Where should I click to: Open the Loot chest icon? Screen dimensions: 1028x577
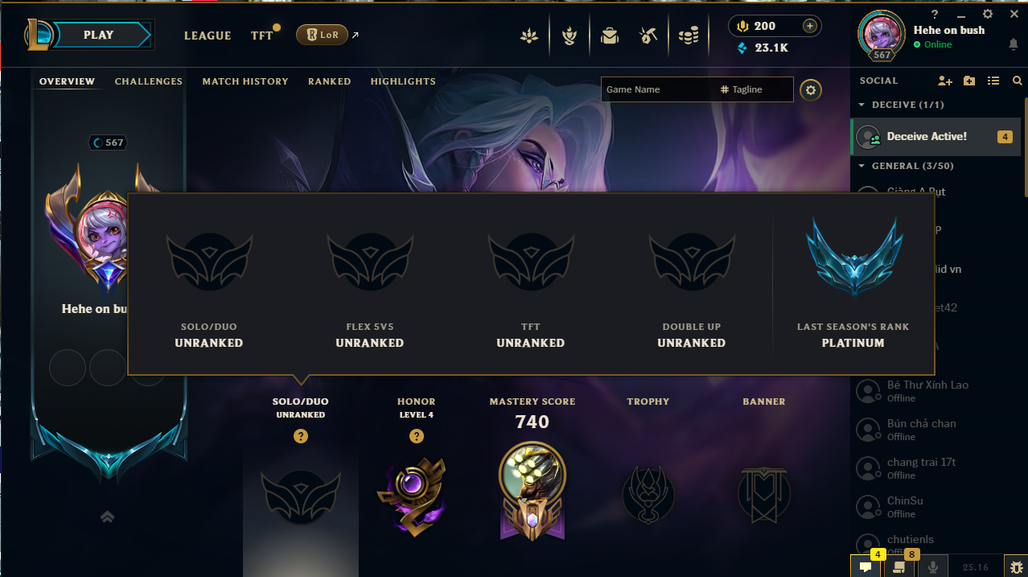[648, 35]
